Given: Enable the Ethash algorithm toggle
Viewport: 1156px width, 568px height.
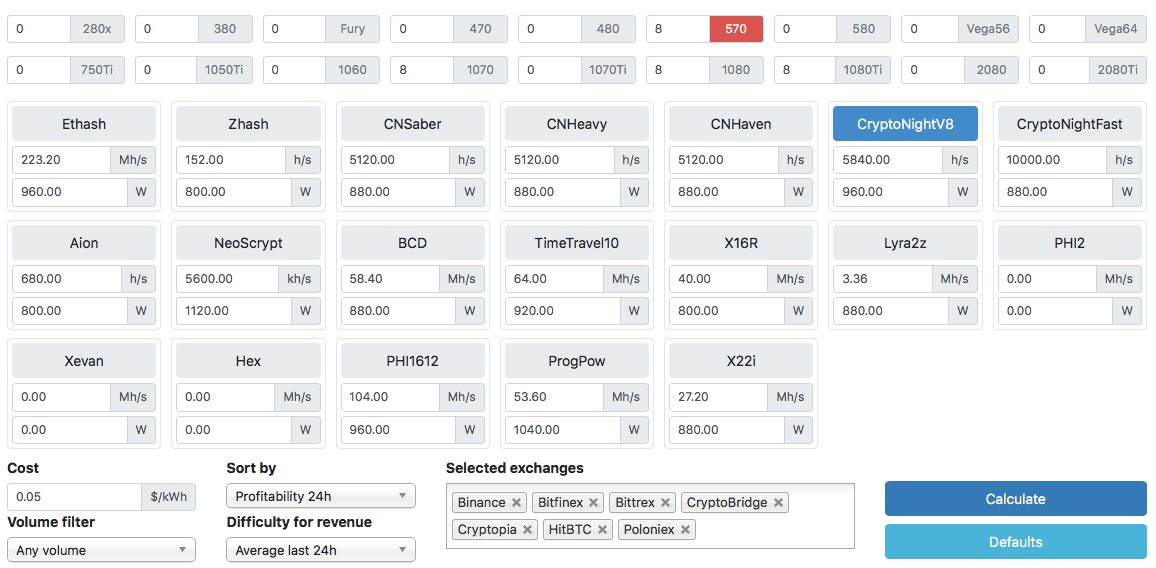Looking at the screenshot, I should pos(84,124).
